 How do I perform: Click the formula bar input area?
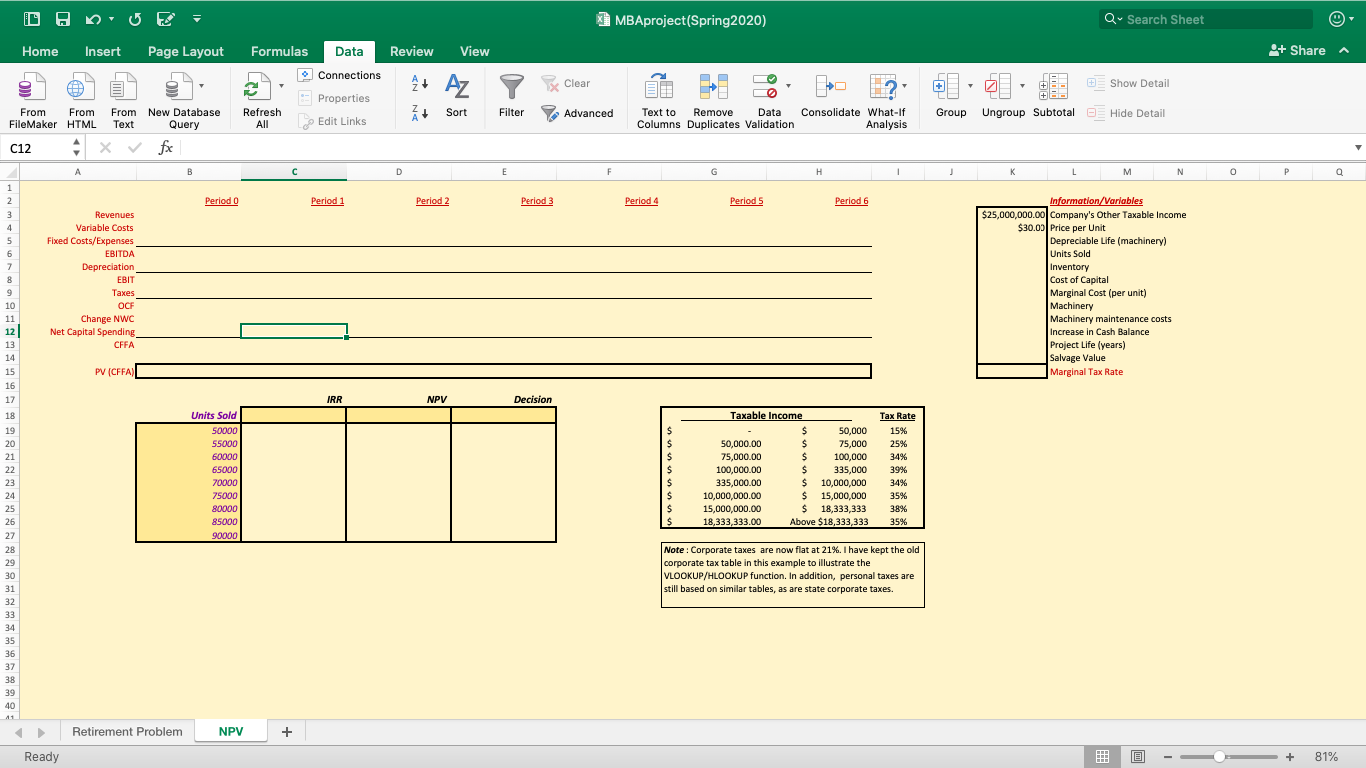pyautogui.click(x=765, y=147)
